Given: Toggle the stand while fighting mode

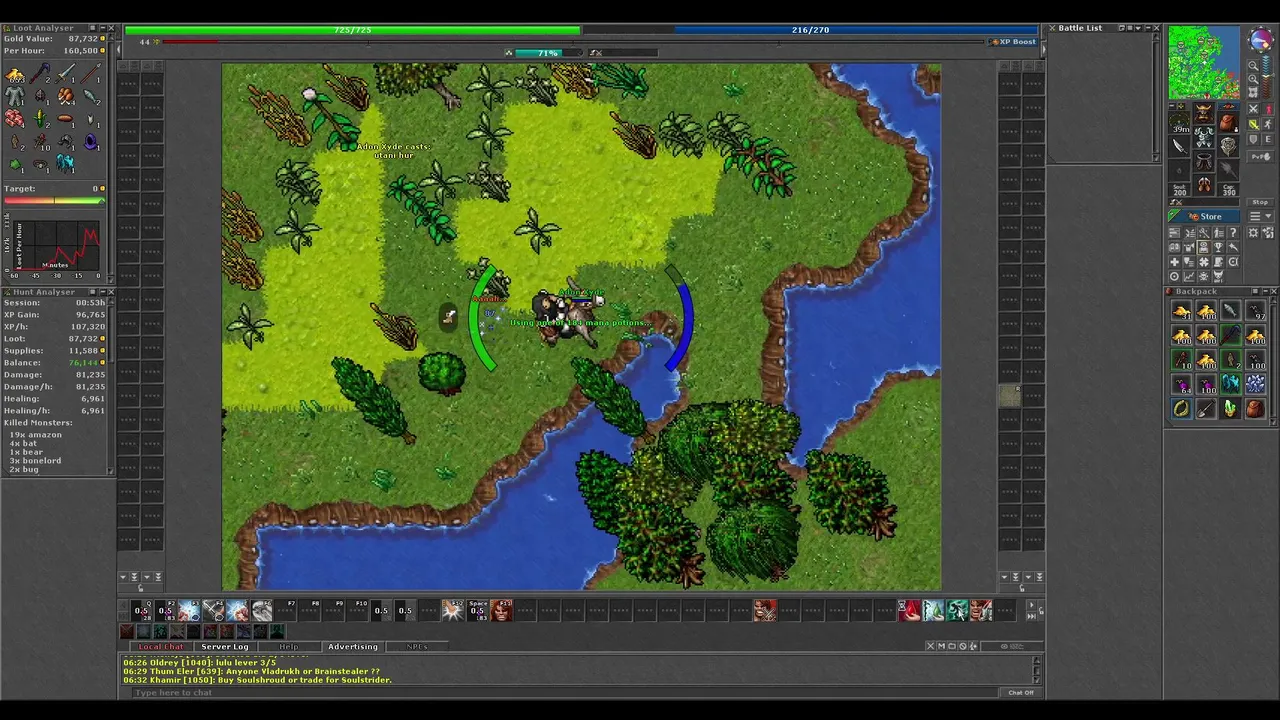Looking at the screenshot, I should click(x=1268, y=109).
